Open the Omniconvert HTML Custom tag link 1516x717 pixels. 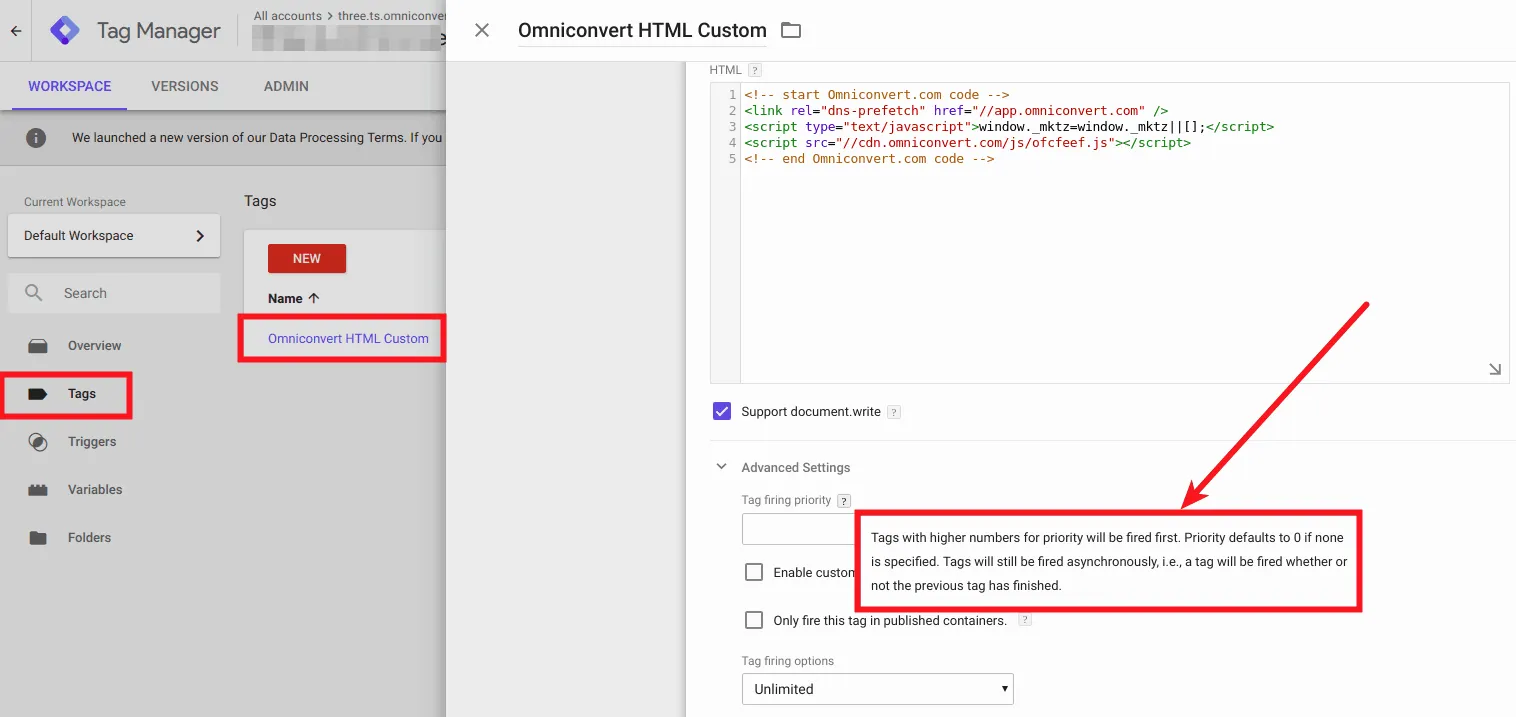point(348,338)
